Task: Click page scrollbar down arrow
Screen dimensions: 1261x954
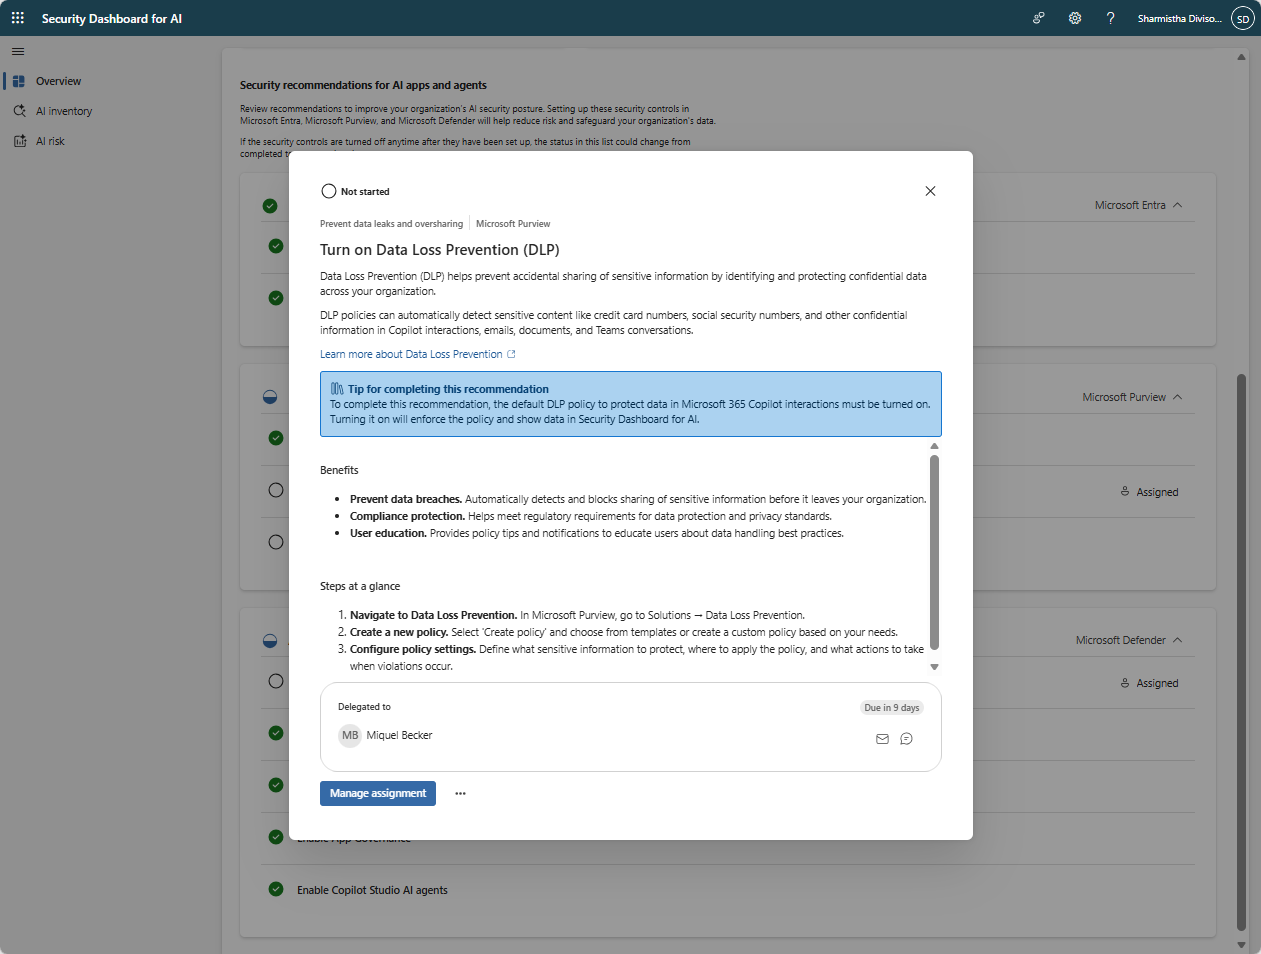Action: coord(1241,944)
